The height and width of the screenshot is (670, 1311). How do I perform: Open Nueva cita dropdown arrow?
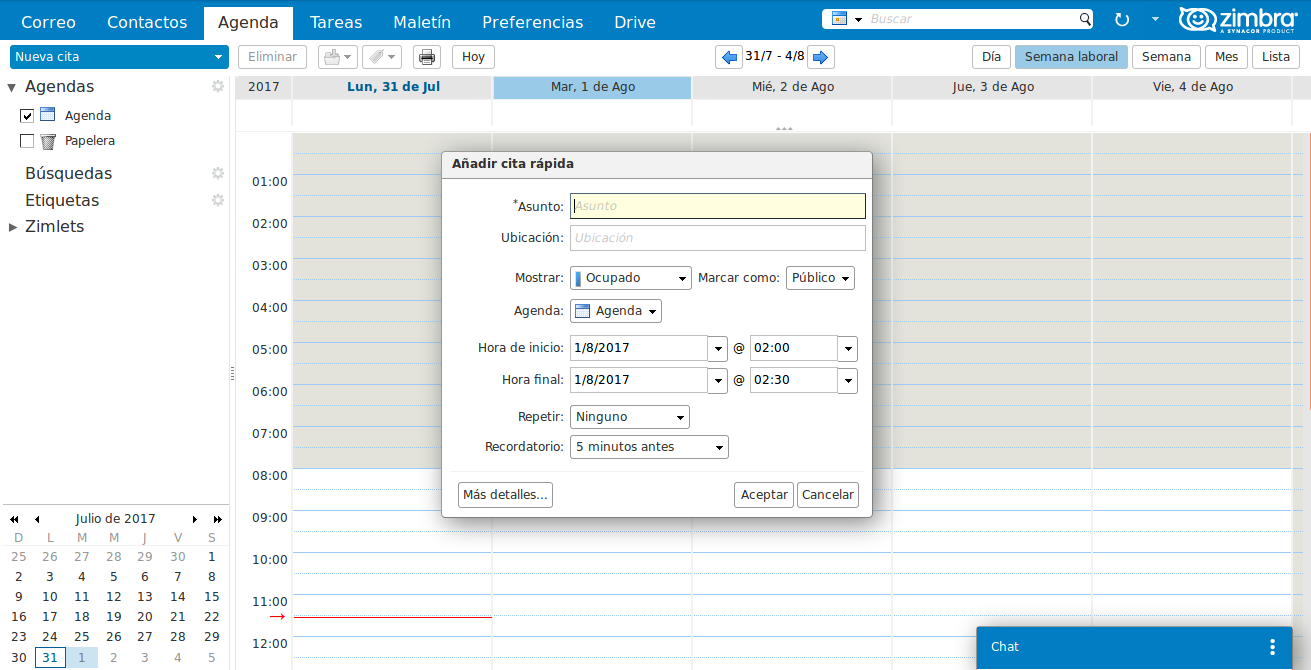(219, 57)
